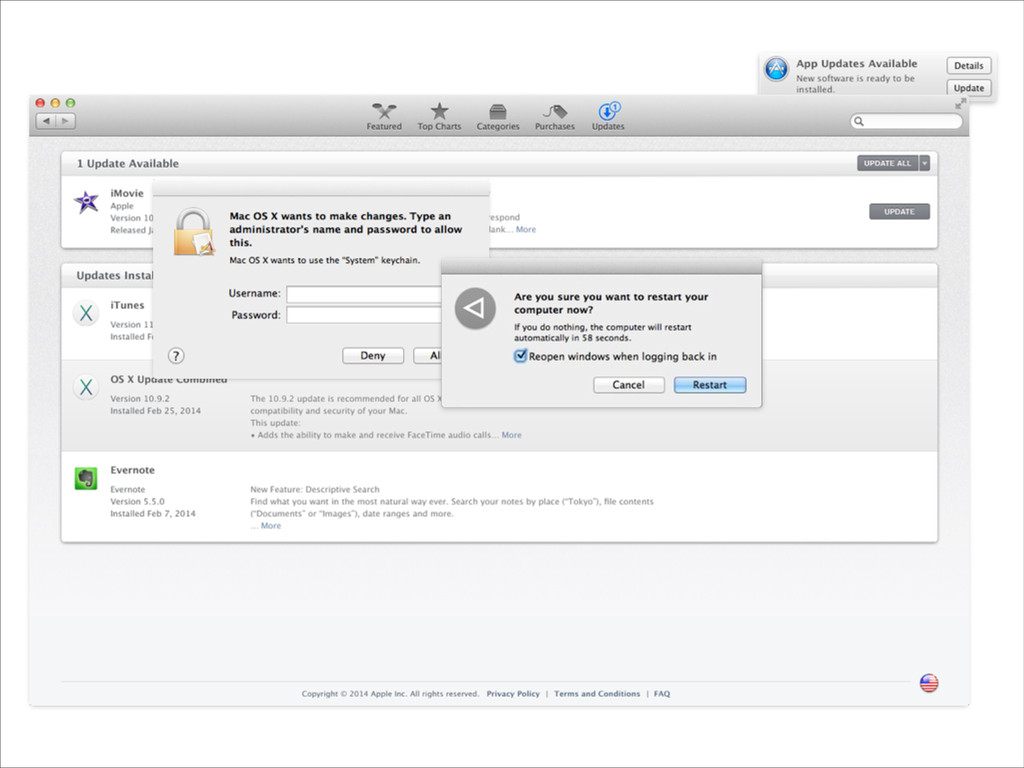
Task: Click the Password field in authentication dialog
Action: [x=364, y=315]
